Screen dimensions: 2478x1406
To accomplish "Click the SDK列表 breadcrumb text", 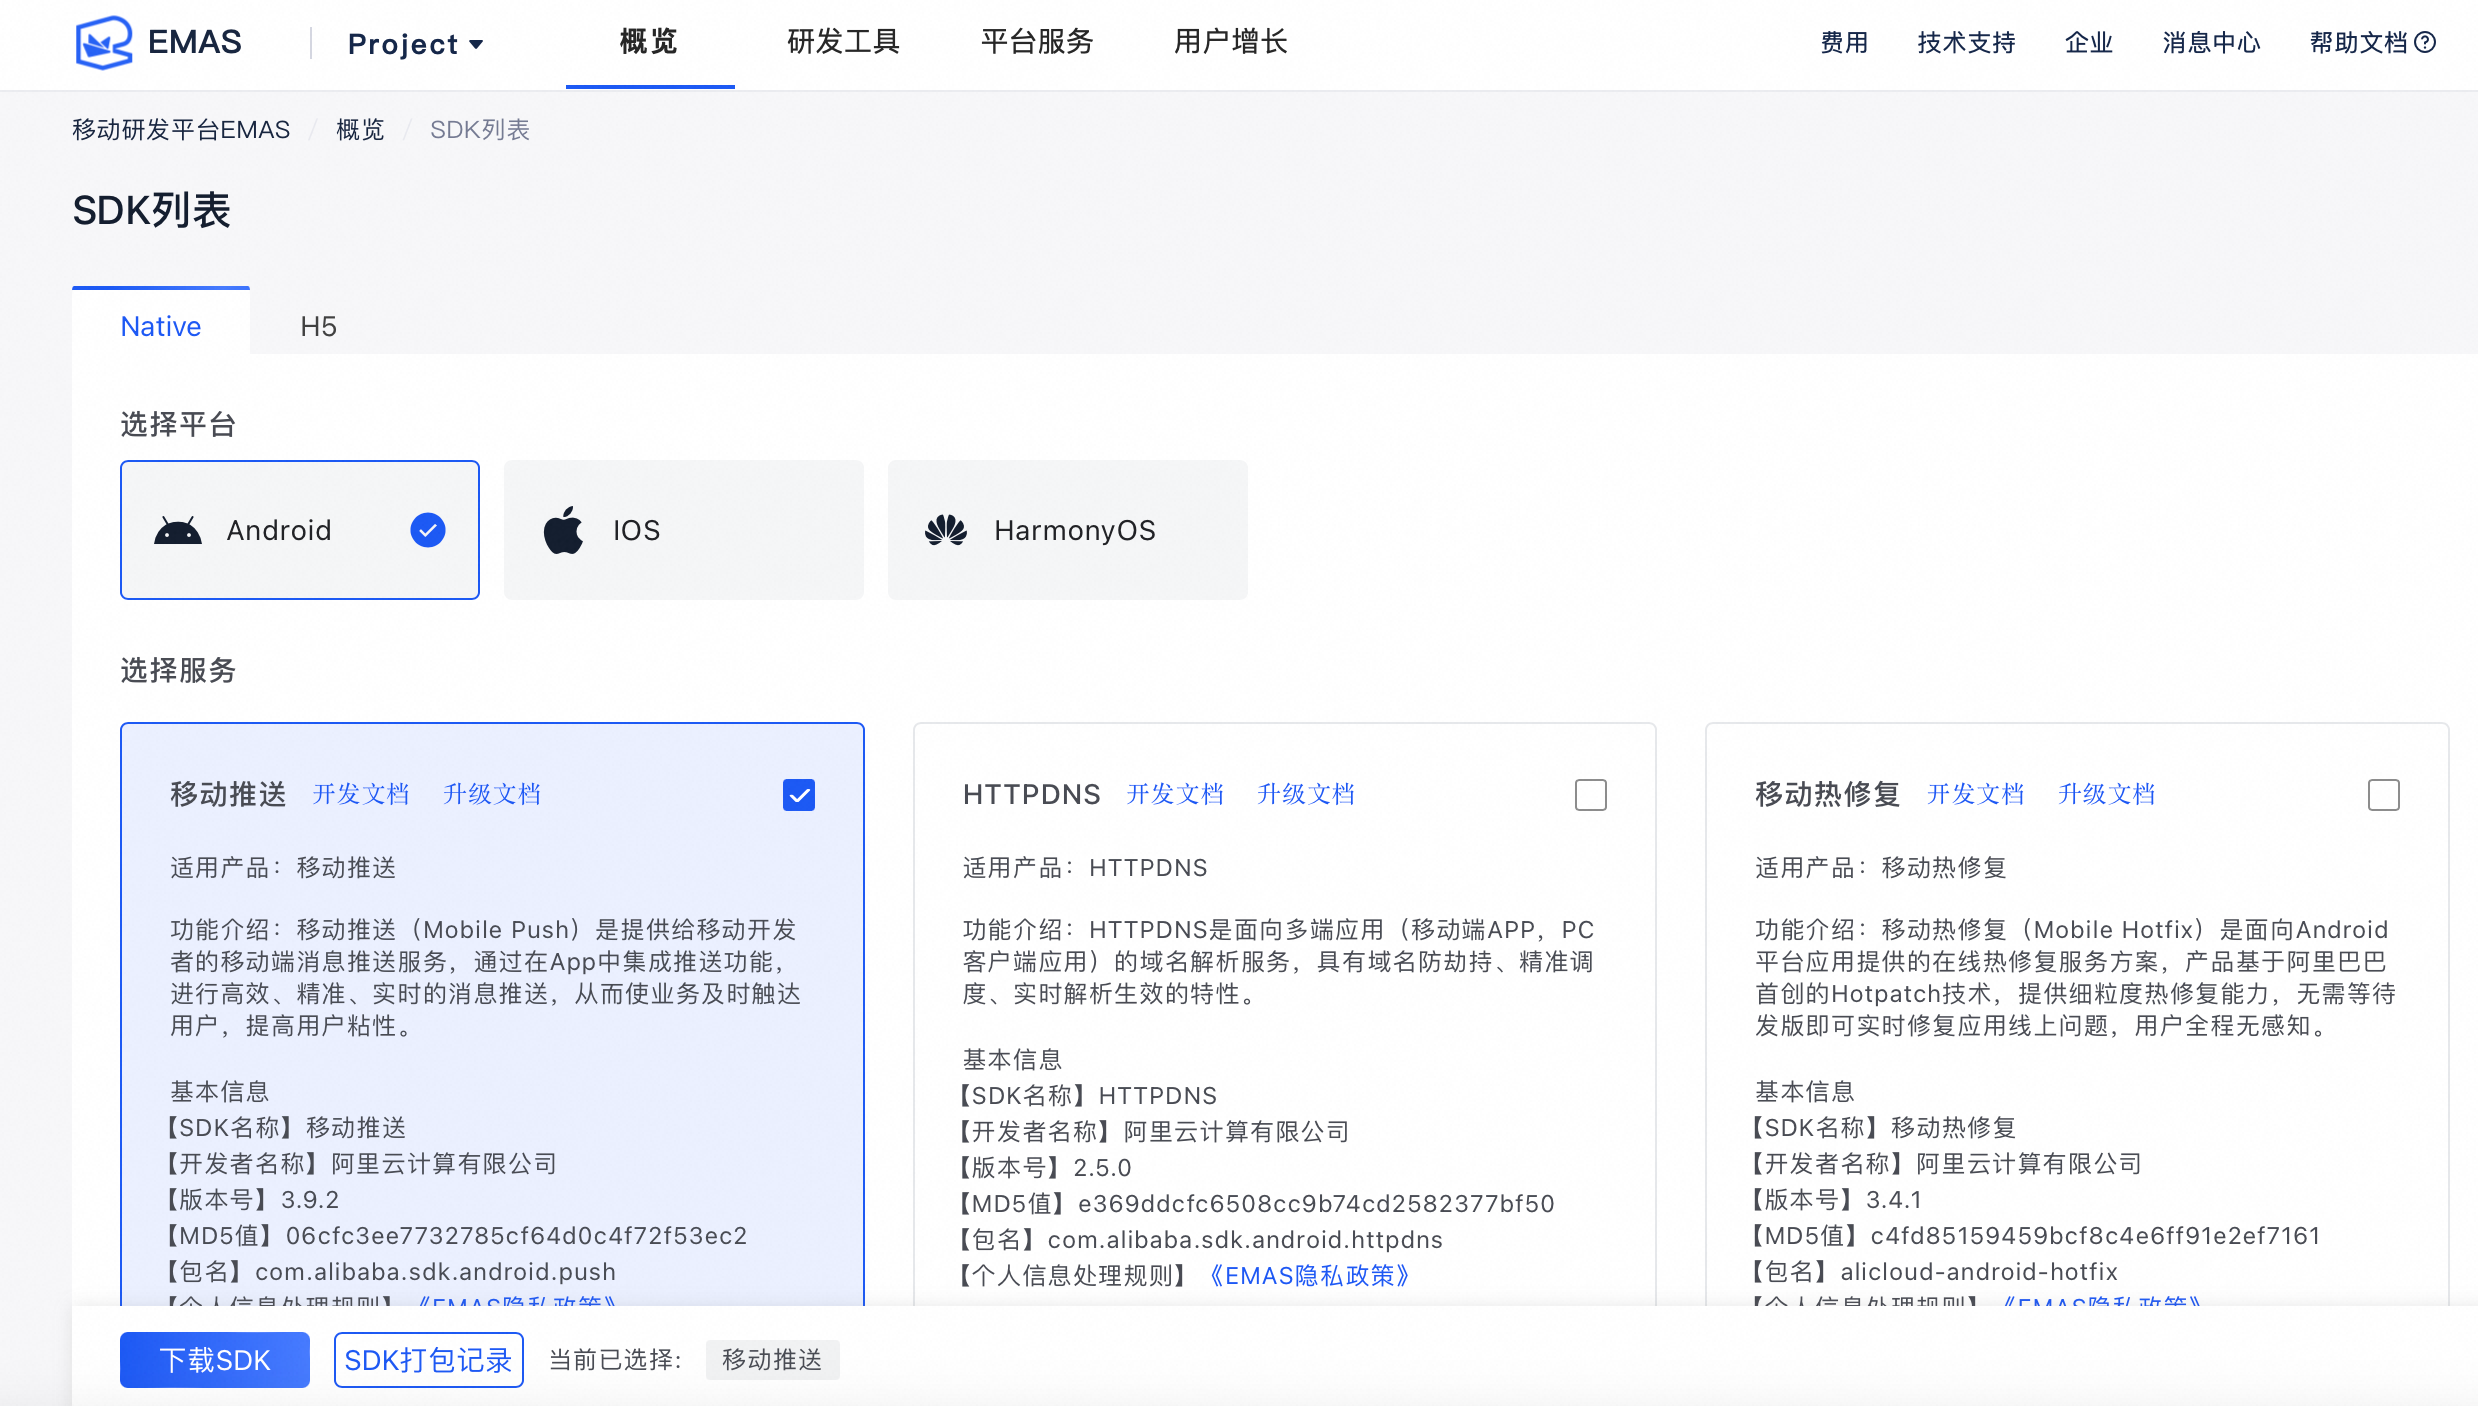I will (480, 130).
